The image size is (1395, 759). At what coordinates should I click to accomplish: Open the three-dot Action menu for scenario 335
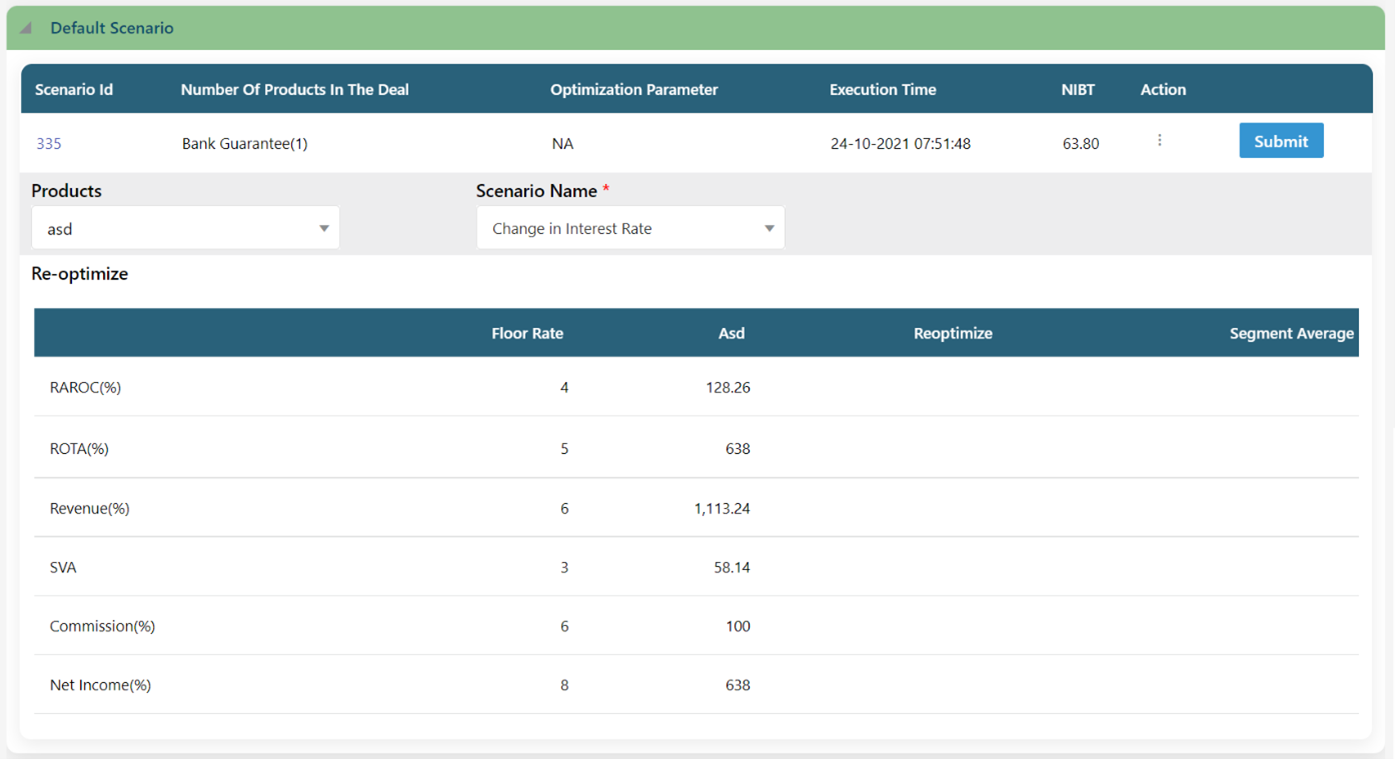(1159, 141)
